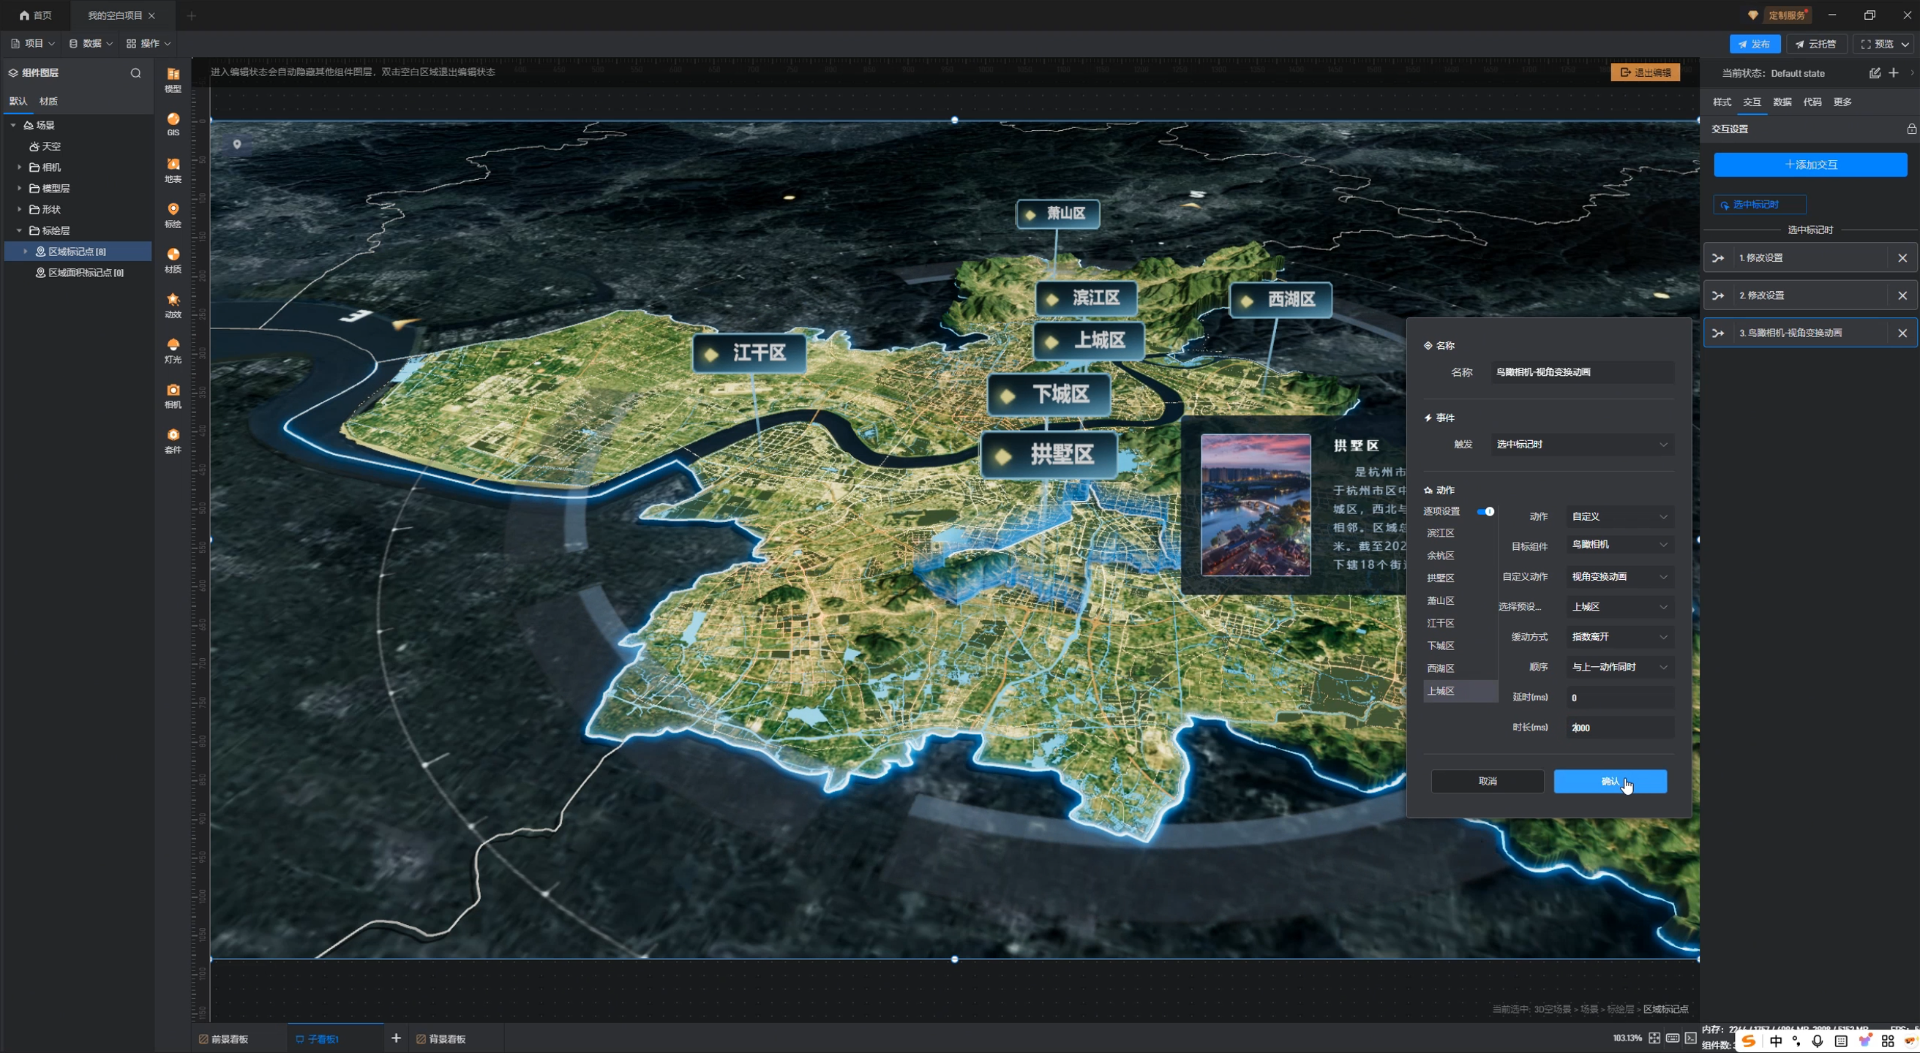The width and height of the screenshot is (1920, 1053).
Task: Open the 项目 menu
Action: (33, 44)
